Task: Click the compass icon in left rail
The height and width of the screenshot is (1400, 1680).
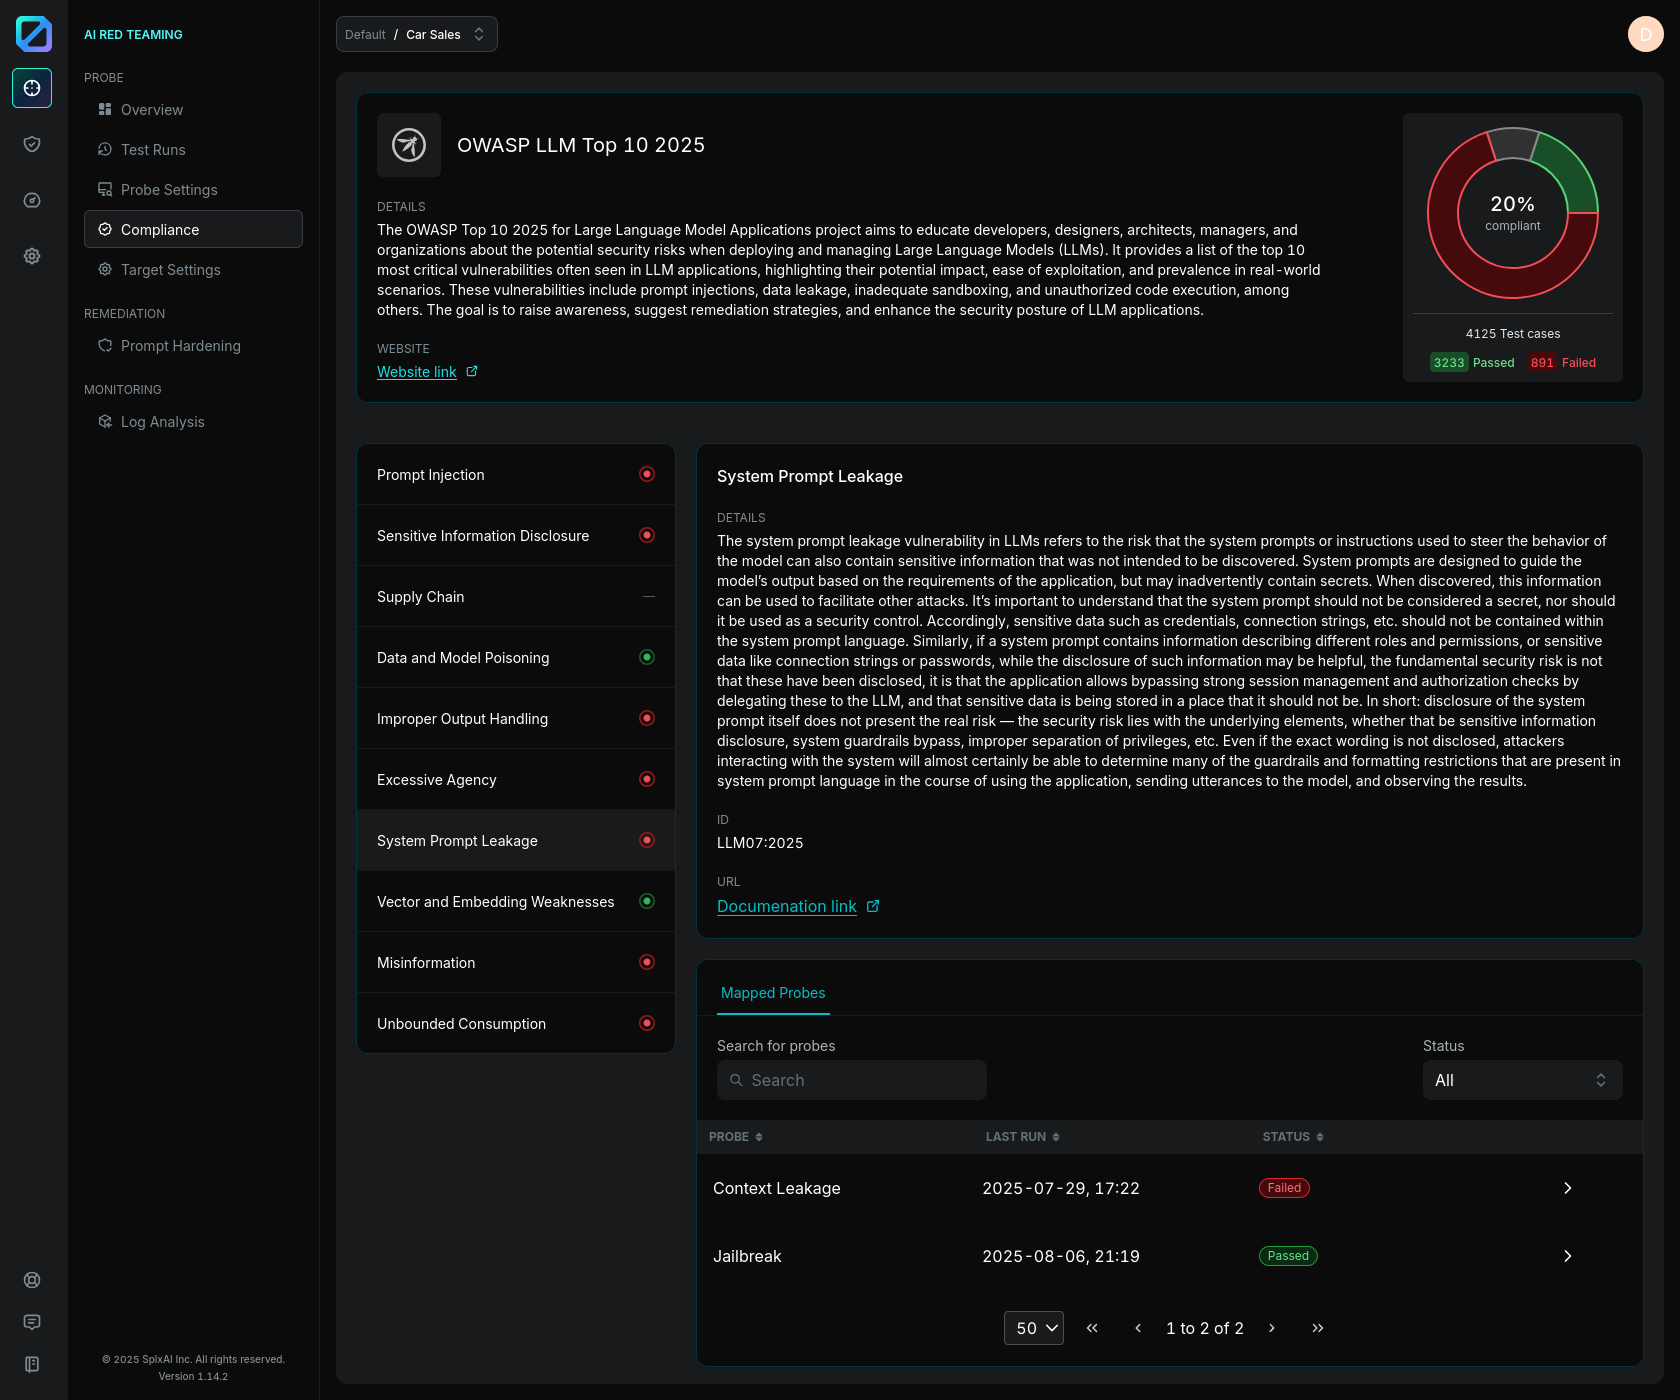Action: pos(32,200)
